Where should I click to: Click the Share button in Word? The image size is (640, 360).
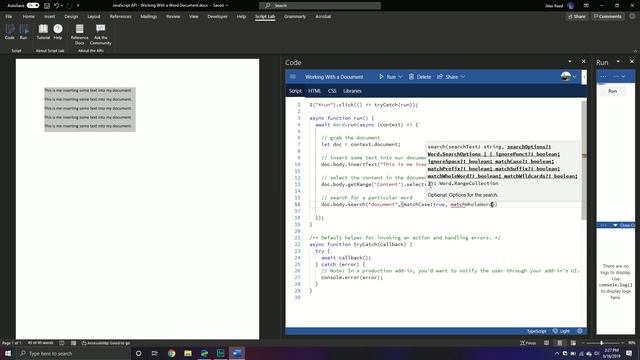576,17
